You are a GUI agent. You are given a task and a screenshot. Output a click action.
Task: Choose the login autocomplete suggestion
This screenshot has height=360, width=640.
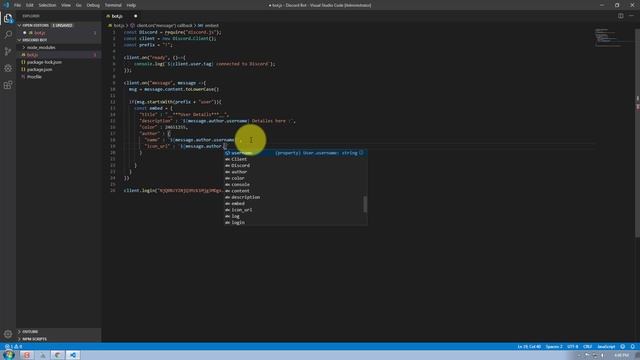pos(295,222)
